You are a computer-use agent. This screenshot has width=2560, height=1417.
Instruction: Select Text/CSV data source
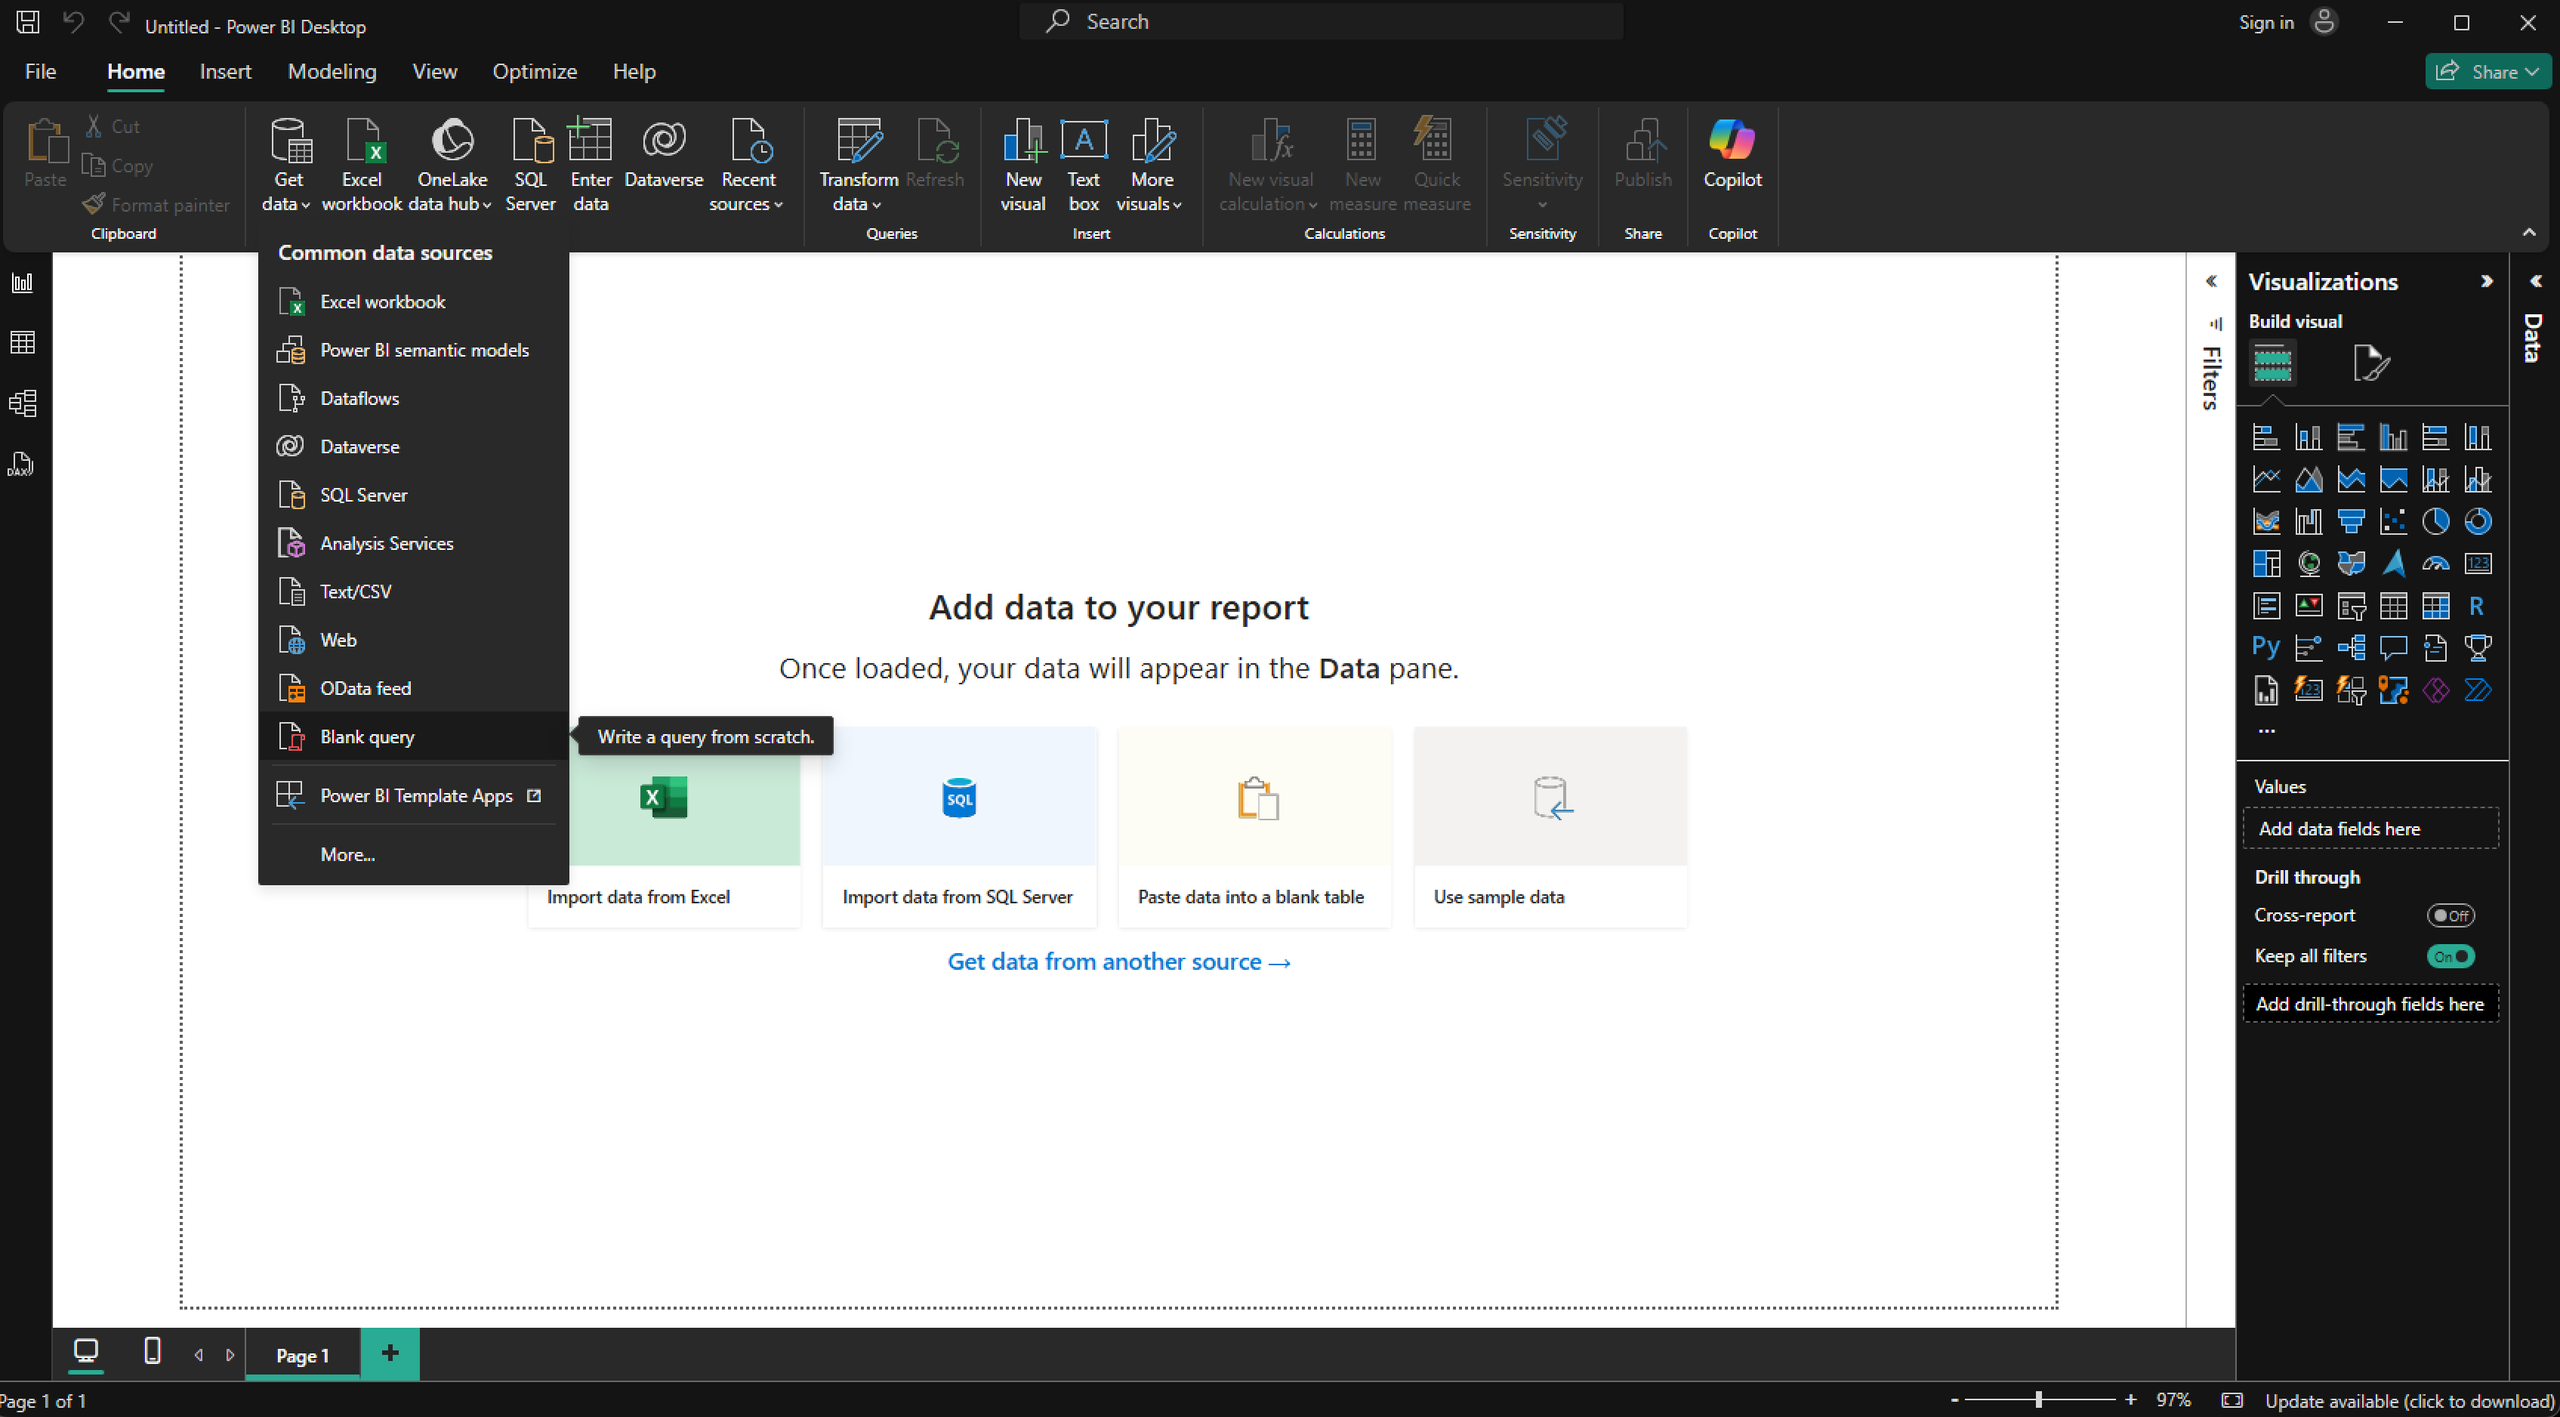[413, 592]
